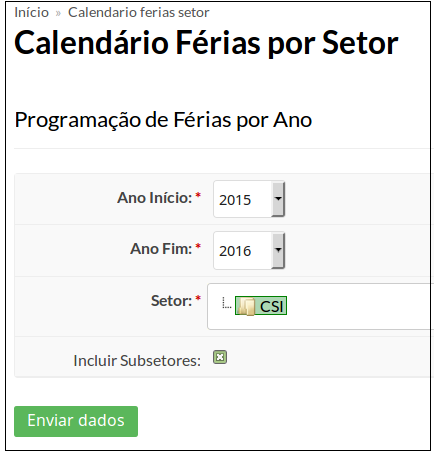
Task: Click the Ano Fim label
Action: pos(161,249)
